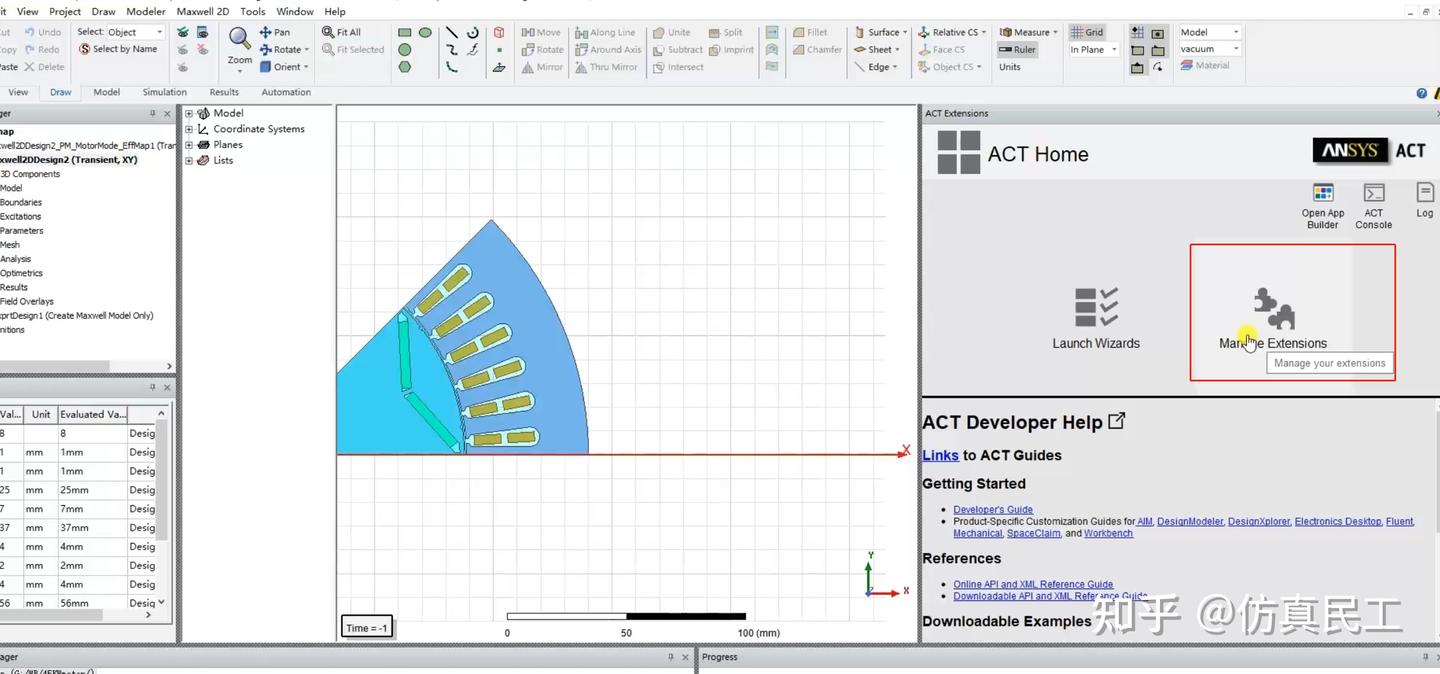This screenshot has width=1440, height=674.
Task: Click the Time = -1 field
Action: point(366,626)
